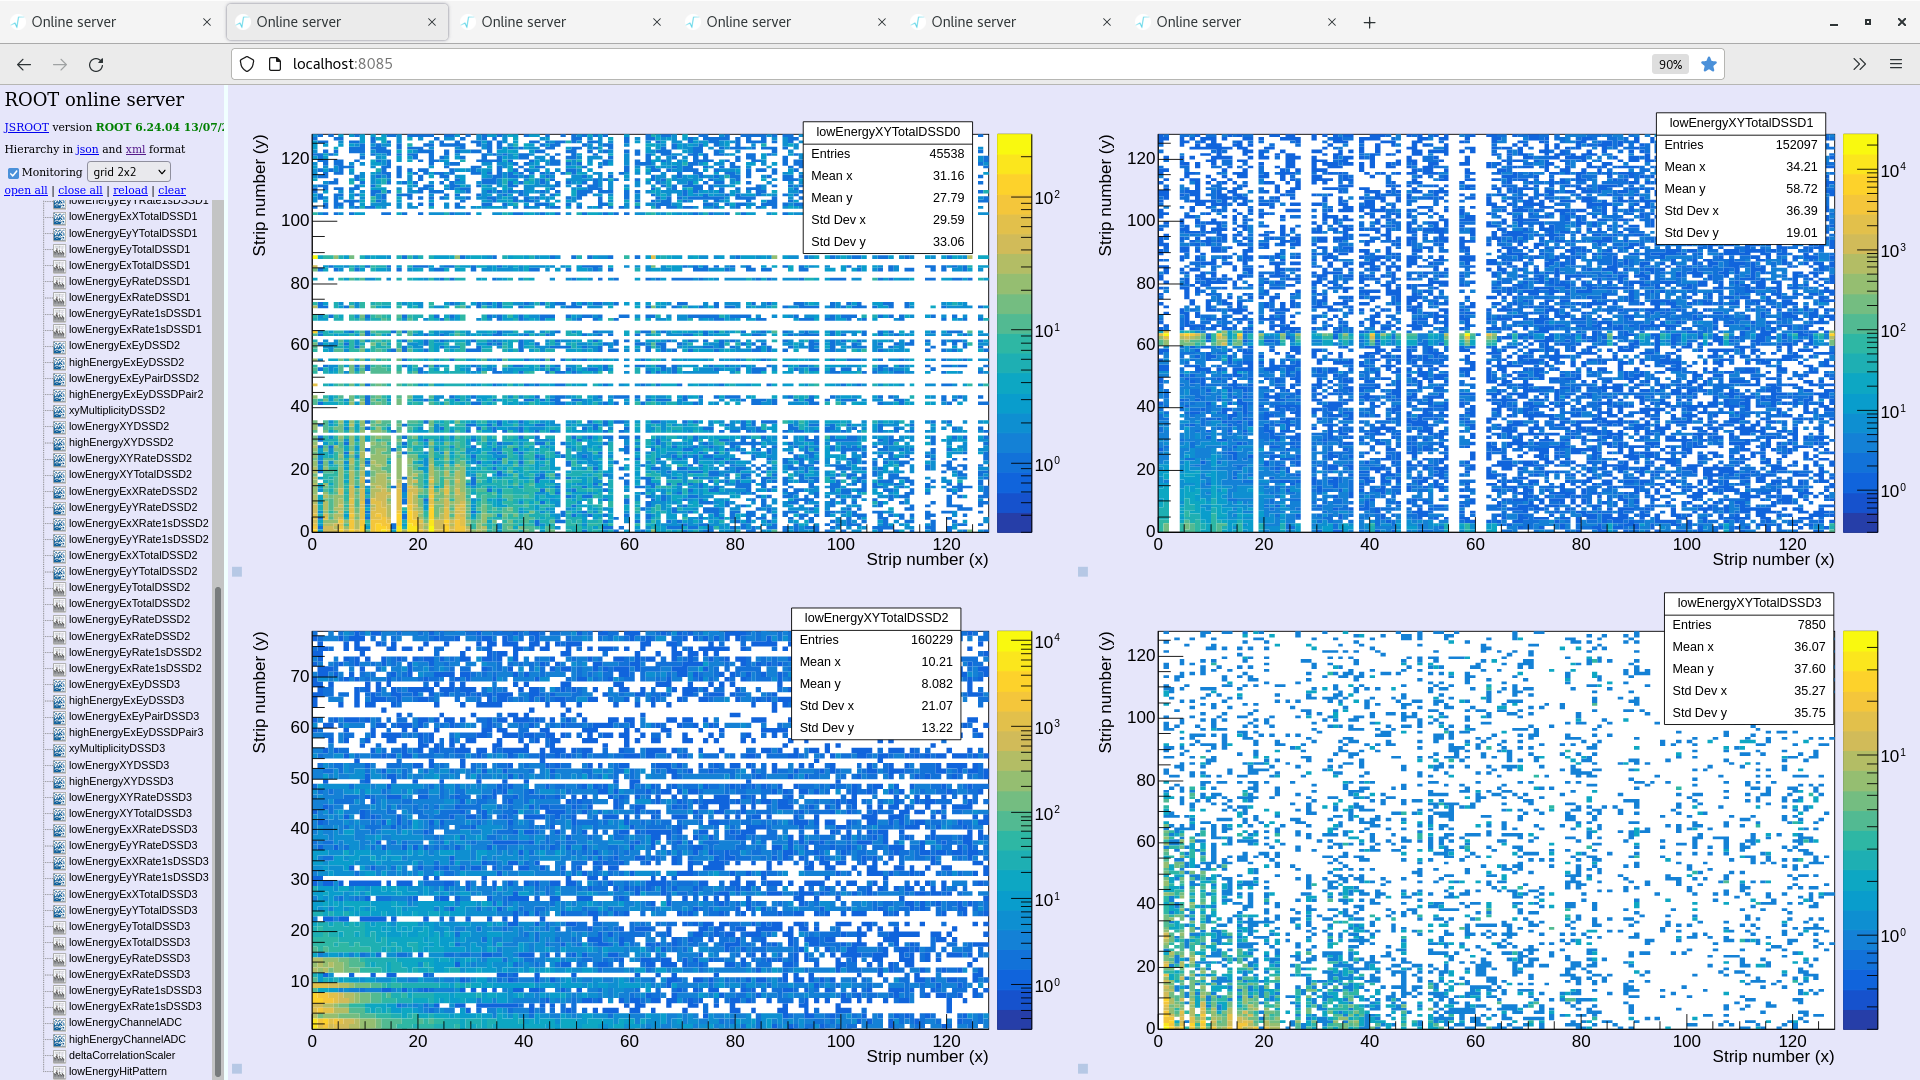Click the 'close all' link
1920x1080 pixels.
coord(80,190)
